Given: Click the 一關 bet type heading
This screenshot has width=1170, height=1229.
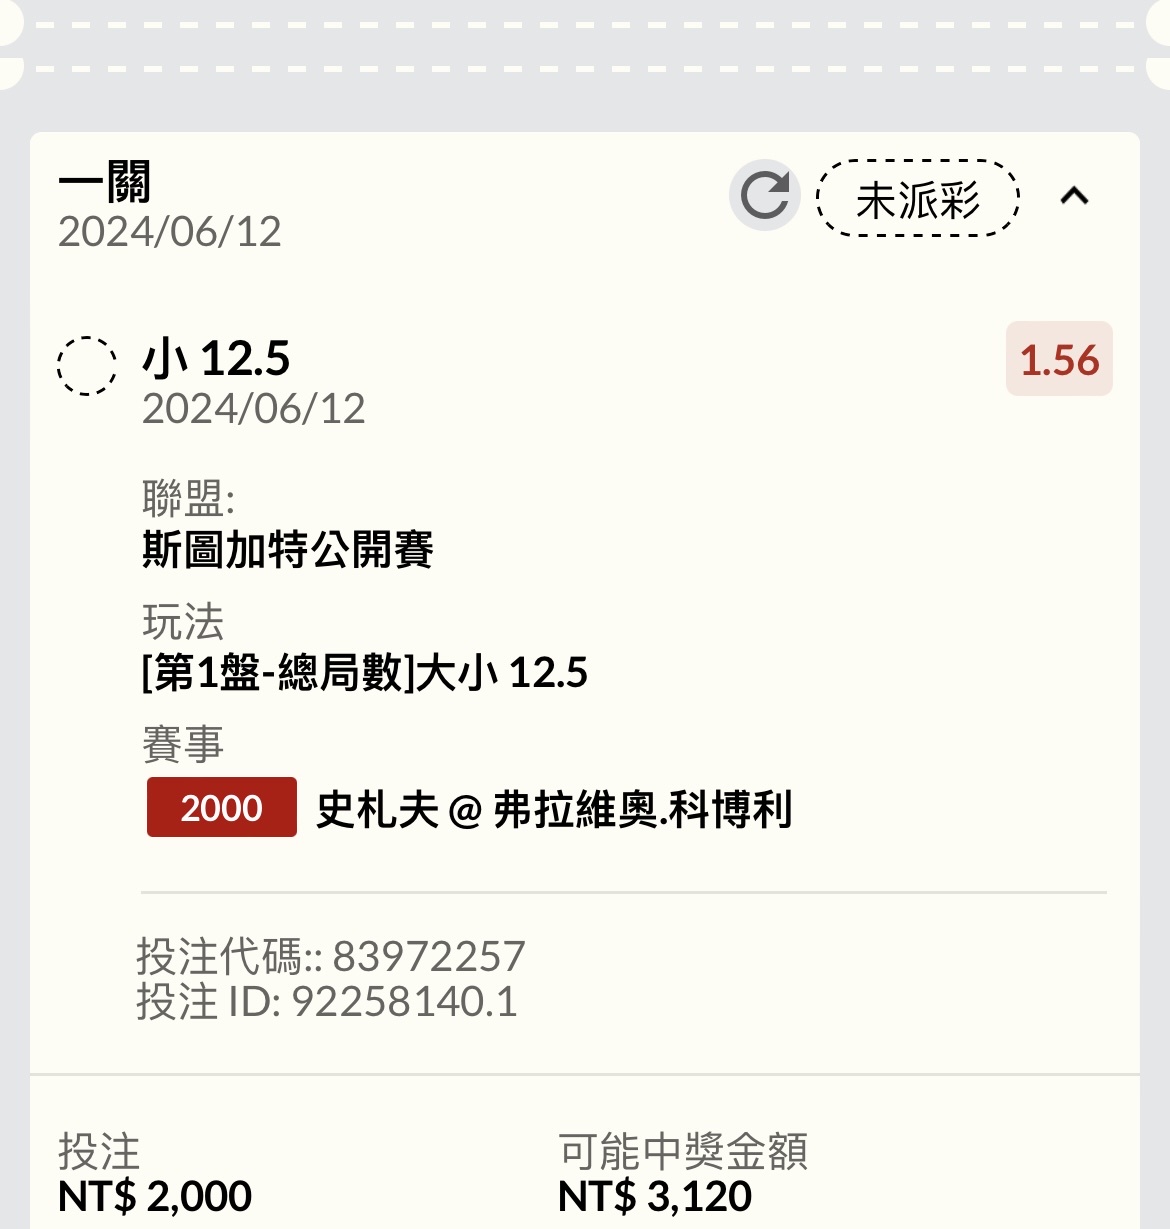Looking at the screenshot, I should pos(105,183).
